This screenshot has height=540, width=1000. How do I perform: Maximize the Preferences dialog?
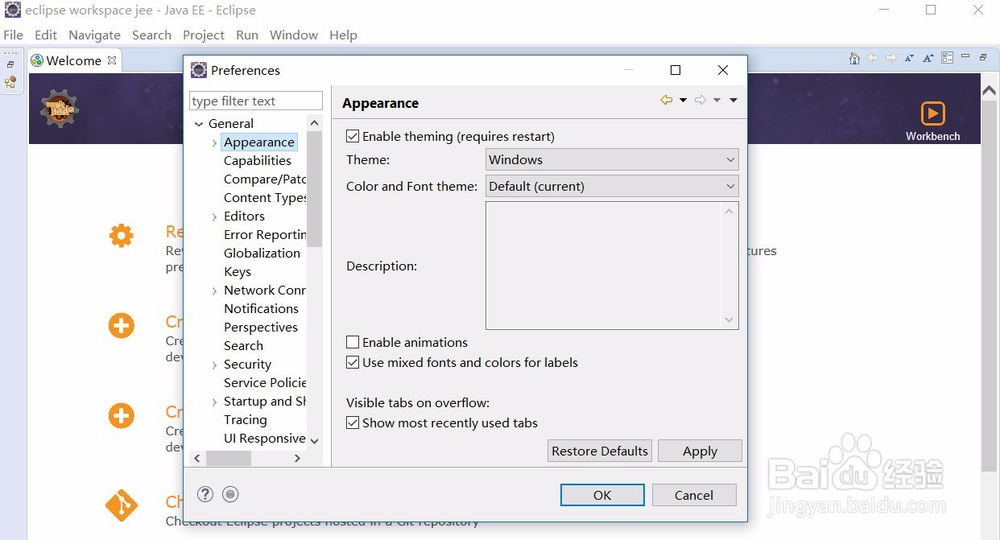tap(675, 70)
